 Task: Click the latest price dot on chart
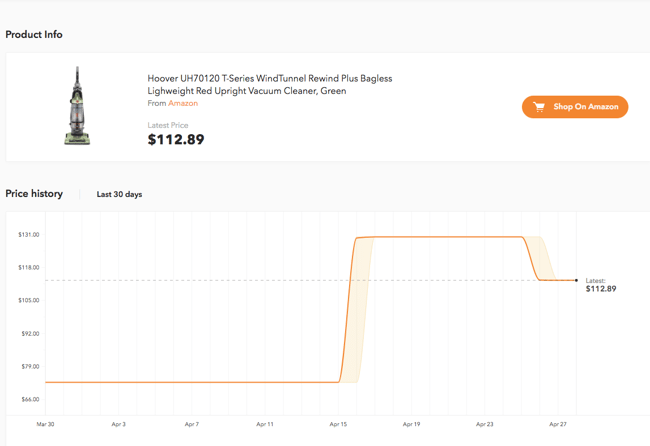coord(576,280)
